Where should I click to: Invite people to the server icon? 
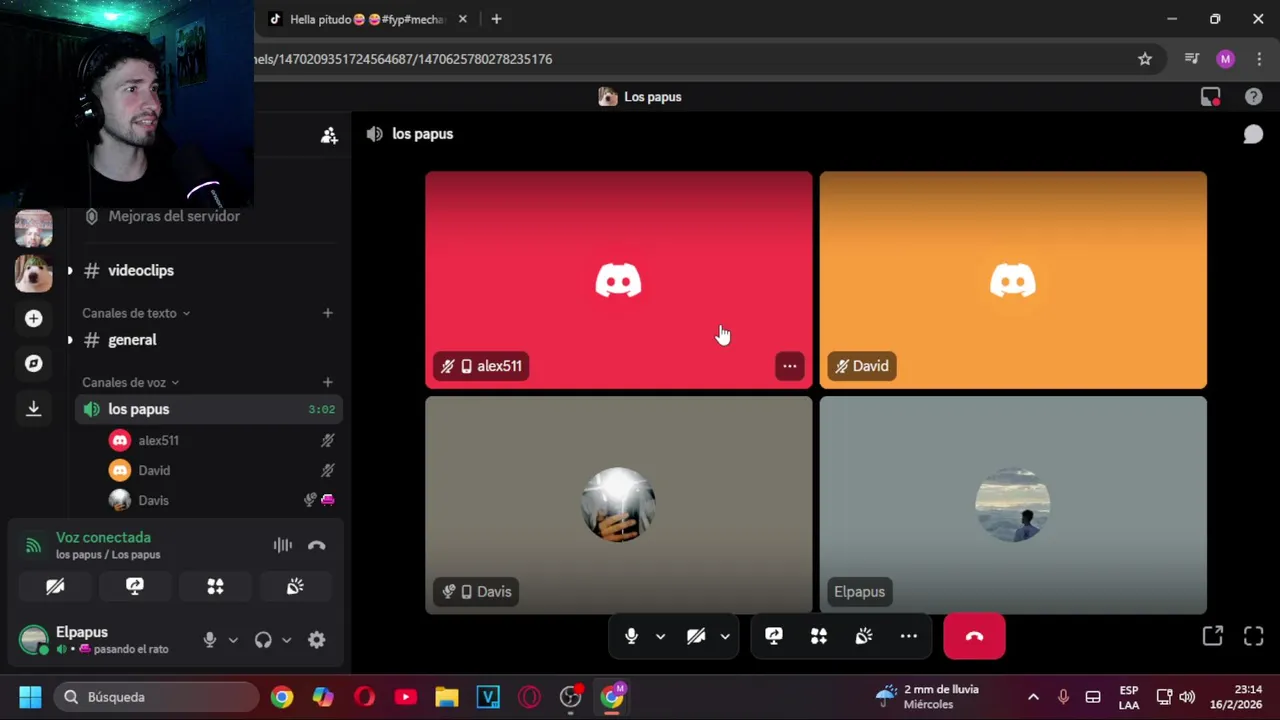[x=329, y=135]
